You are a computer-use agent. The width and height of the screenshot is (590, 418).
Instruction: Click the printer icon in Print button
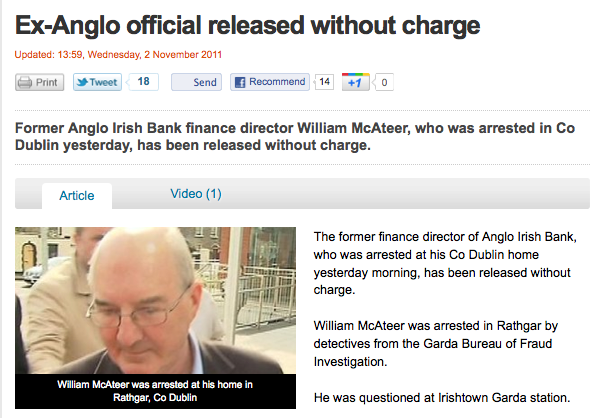tap(25, 82)
